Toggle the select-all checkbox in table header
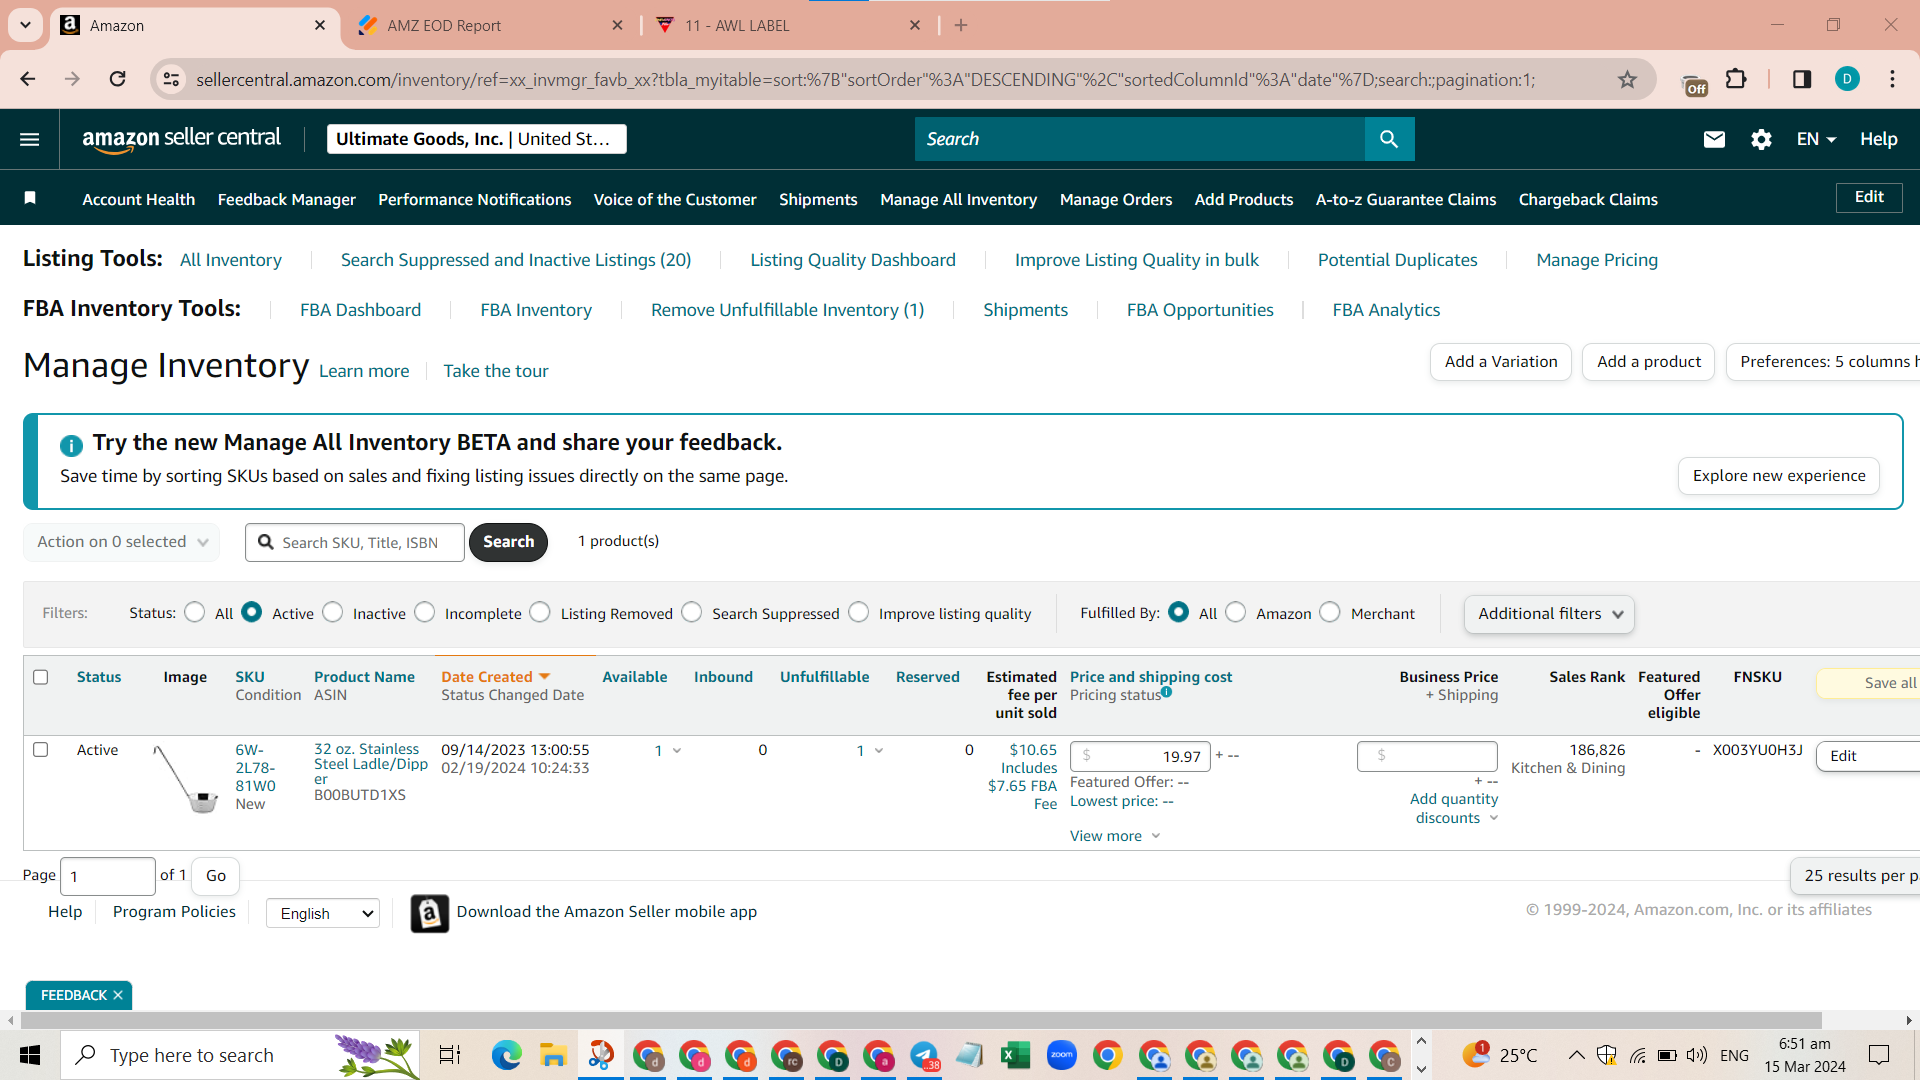The height and width of the screenshot is (1080, 1920). coord(41,677)
